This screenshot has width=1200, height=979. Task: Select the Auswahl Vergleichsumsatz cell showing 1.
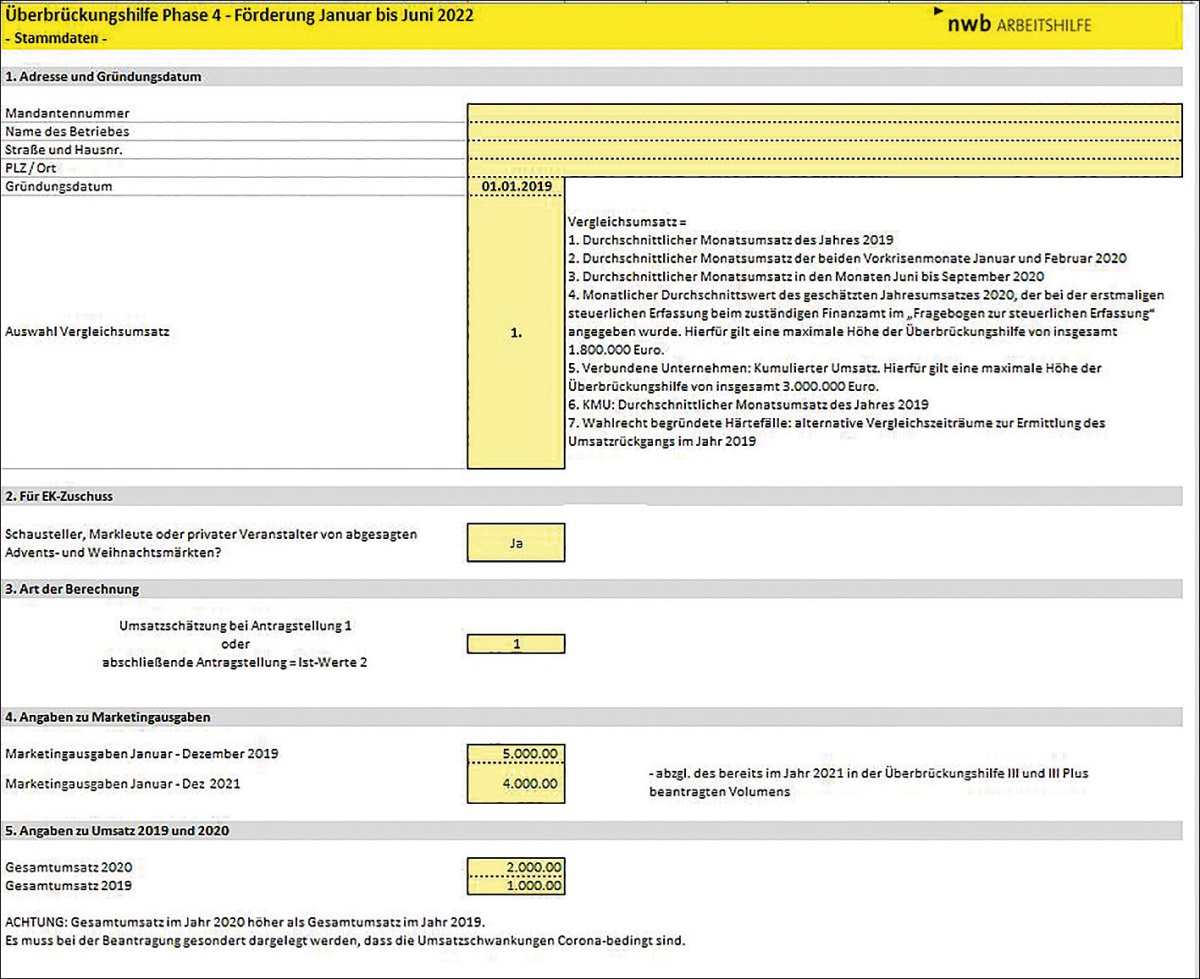tap(515, 333)
